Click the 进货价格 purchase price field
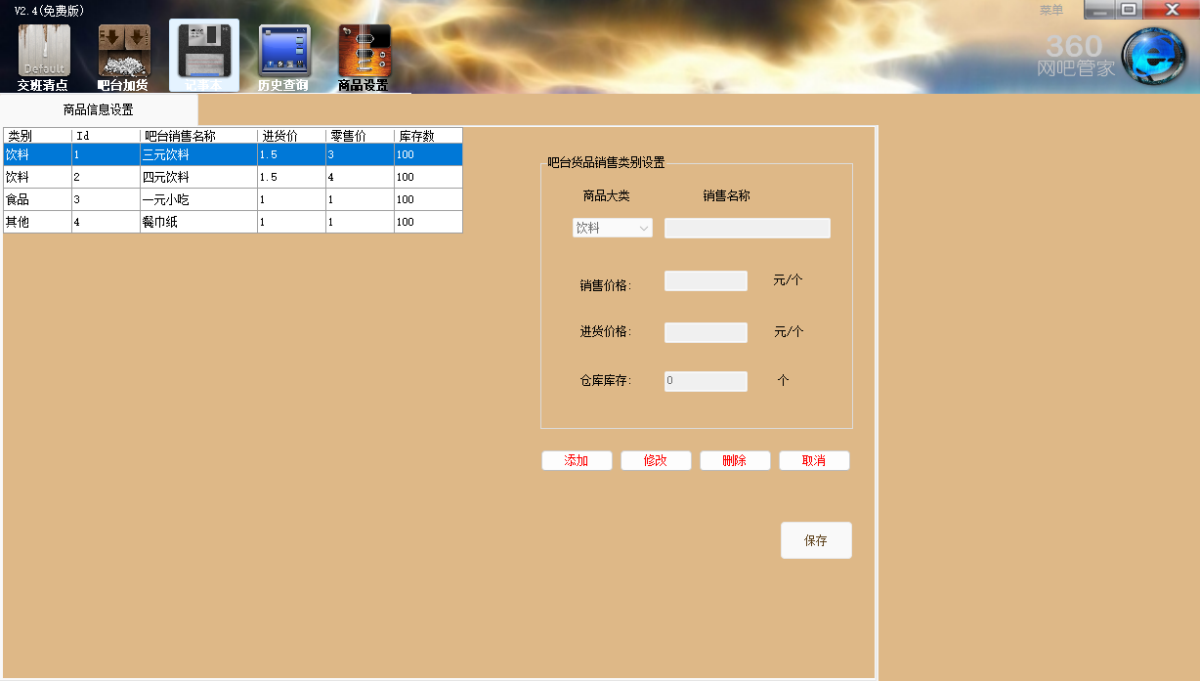 [x=705, y=332]
